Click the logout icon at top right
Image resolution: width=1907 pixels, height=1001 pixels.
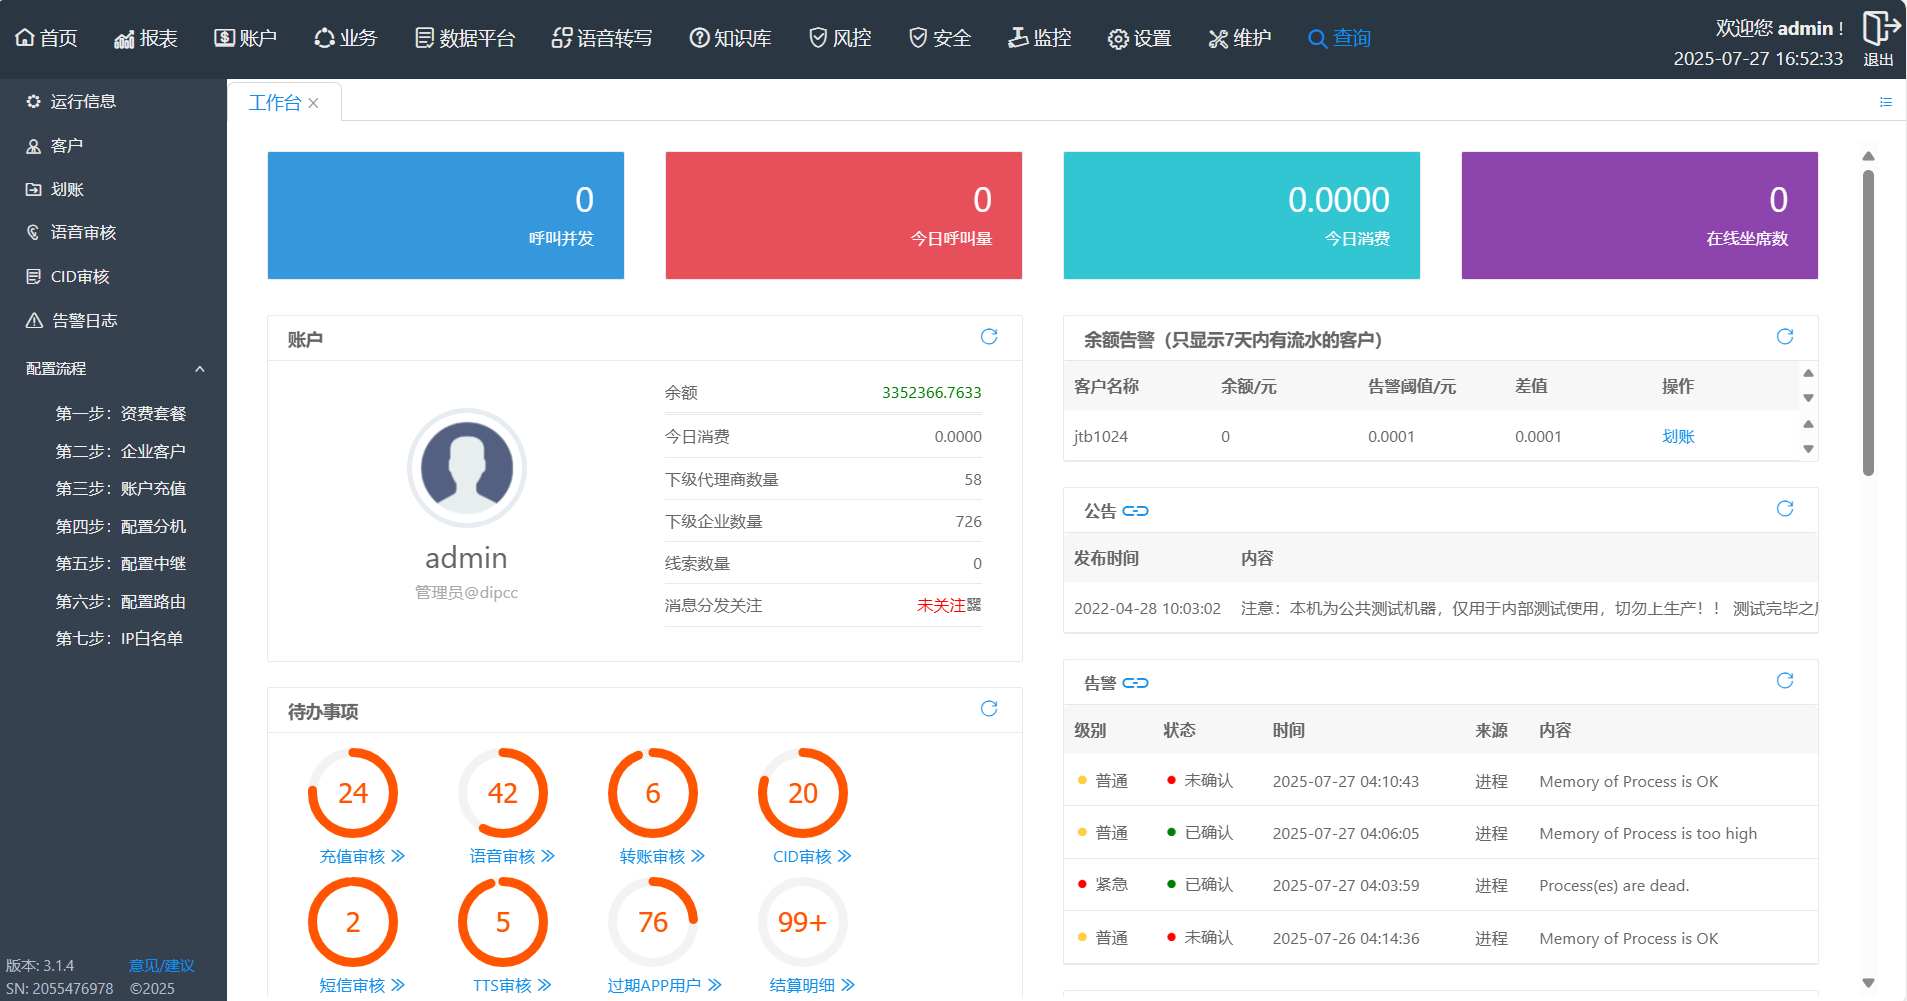1878,29
